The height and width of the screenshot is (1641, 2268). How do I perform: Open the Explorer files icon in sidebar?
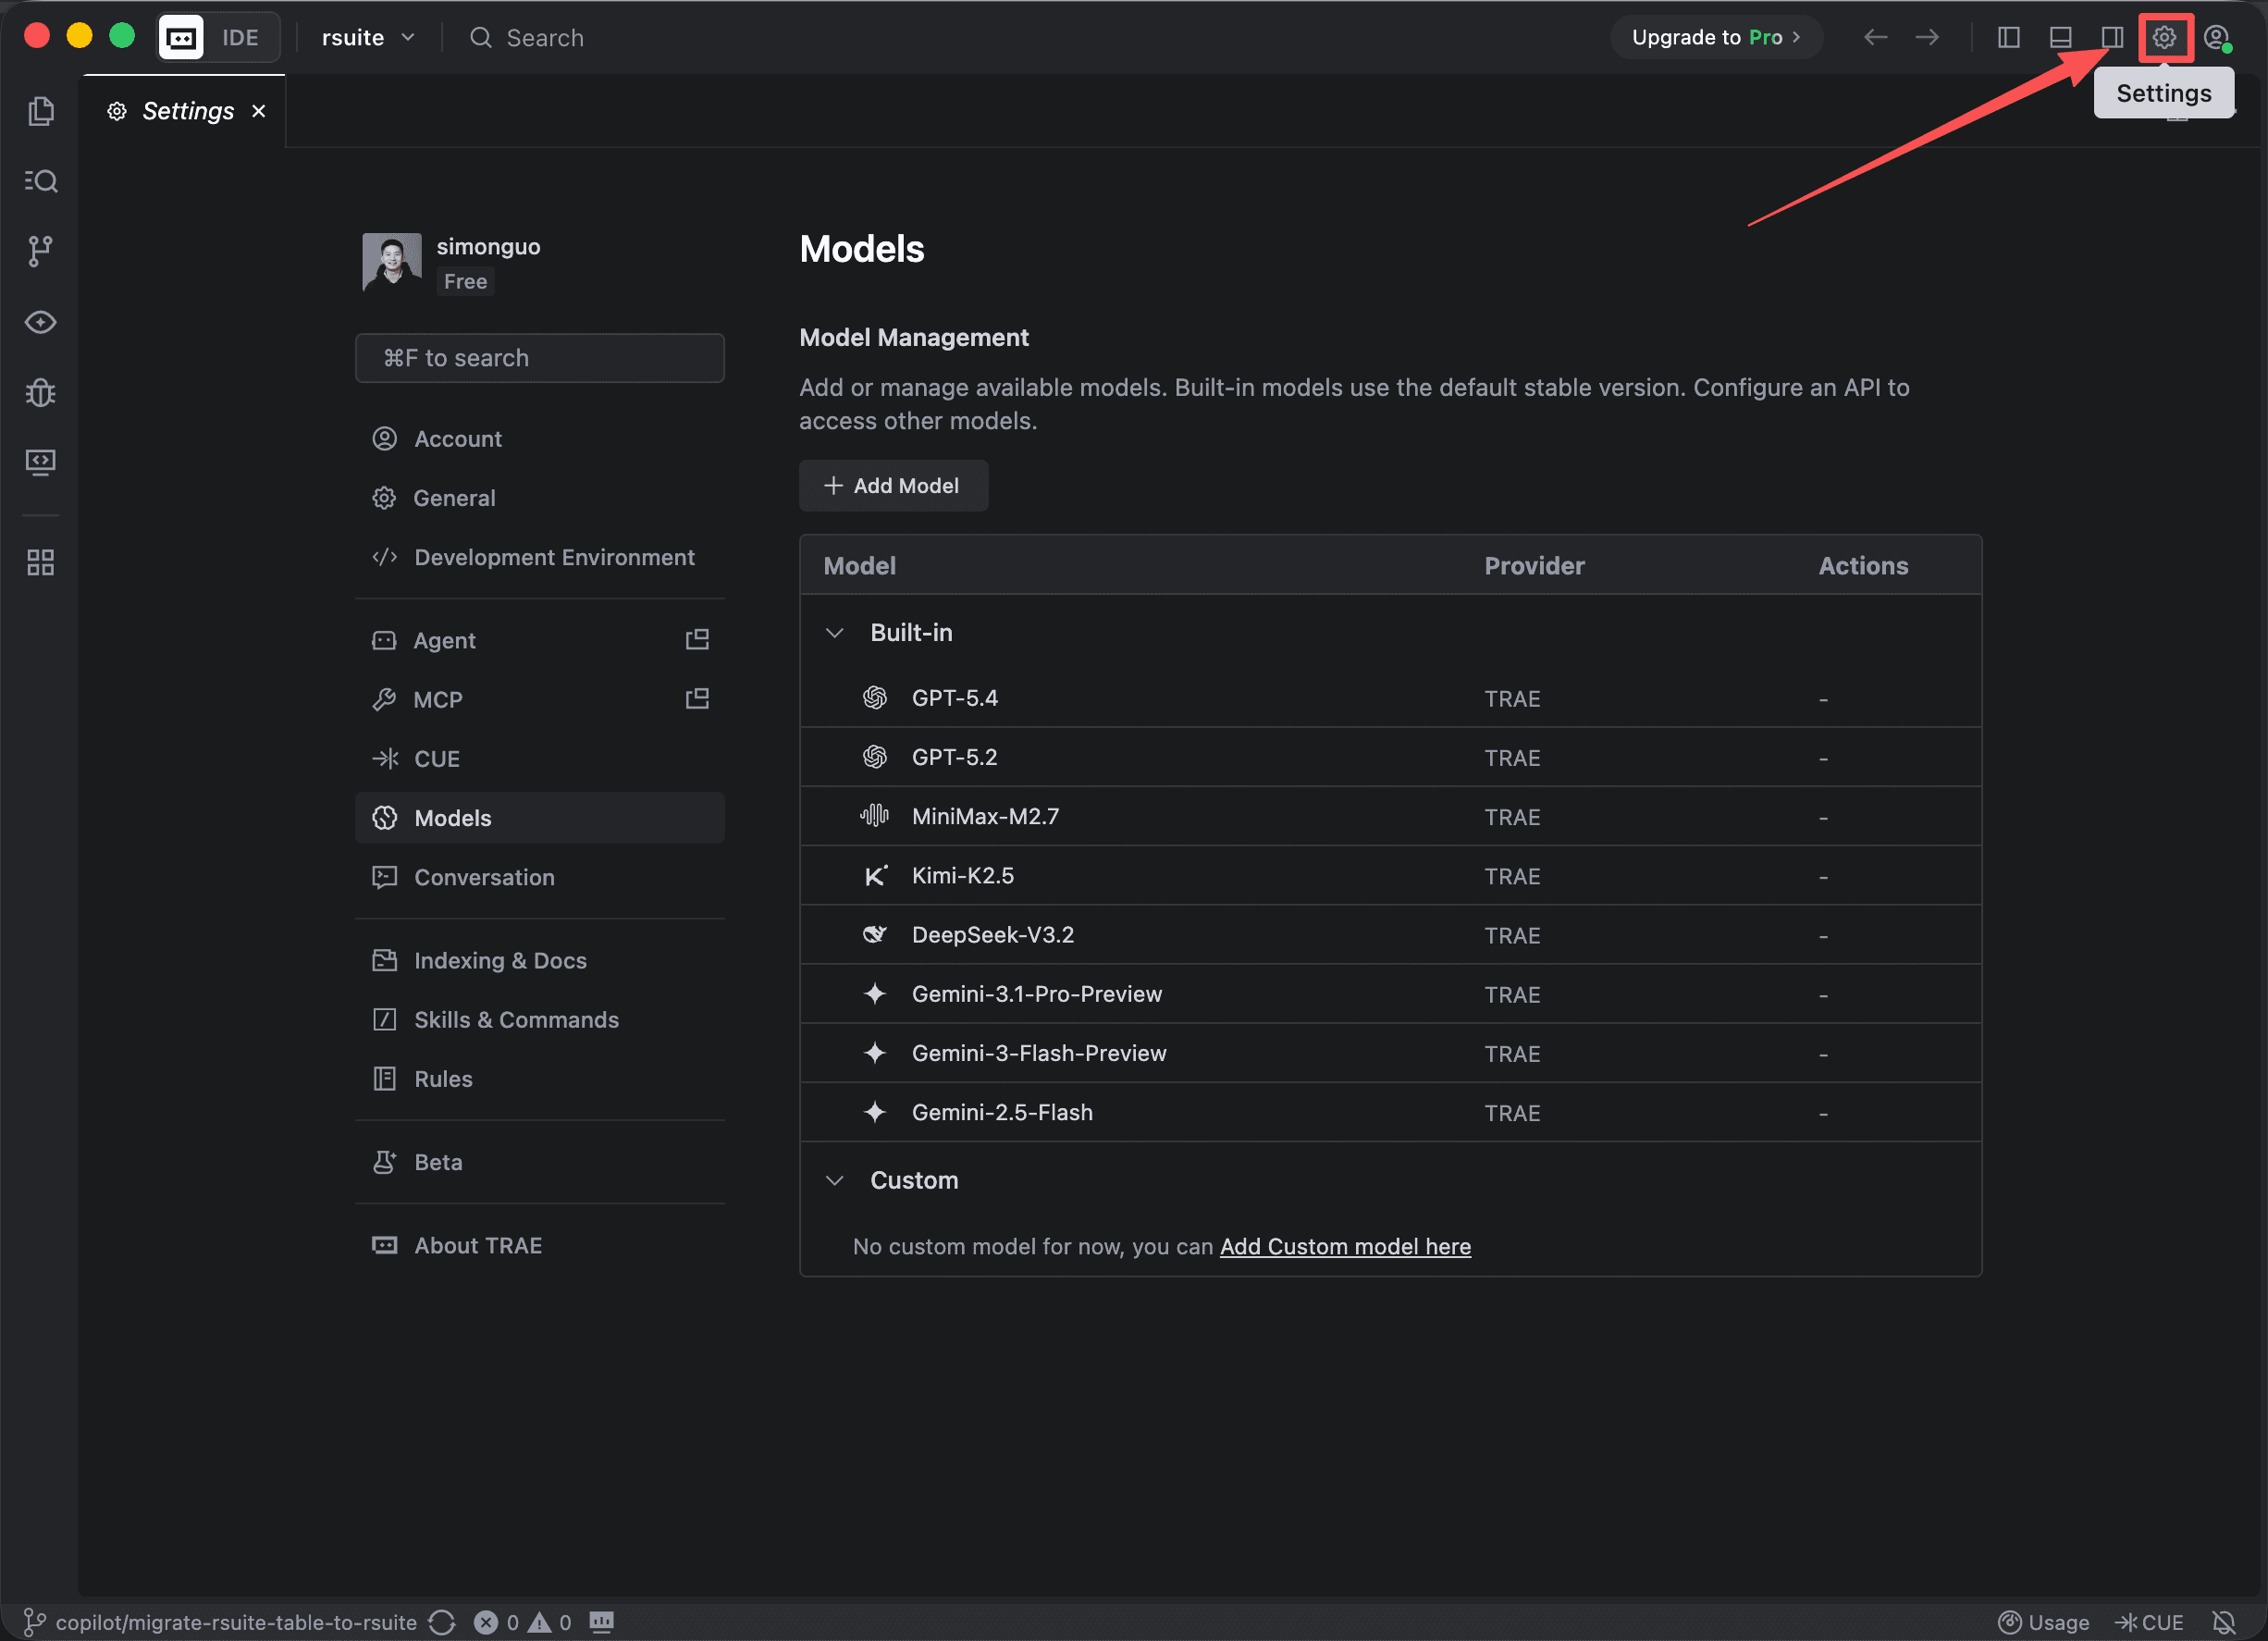41,111
